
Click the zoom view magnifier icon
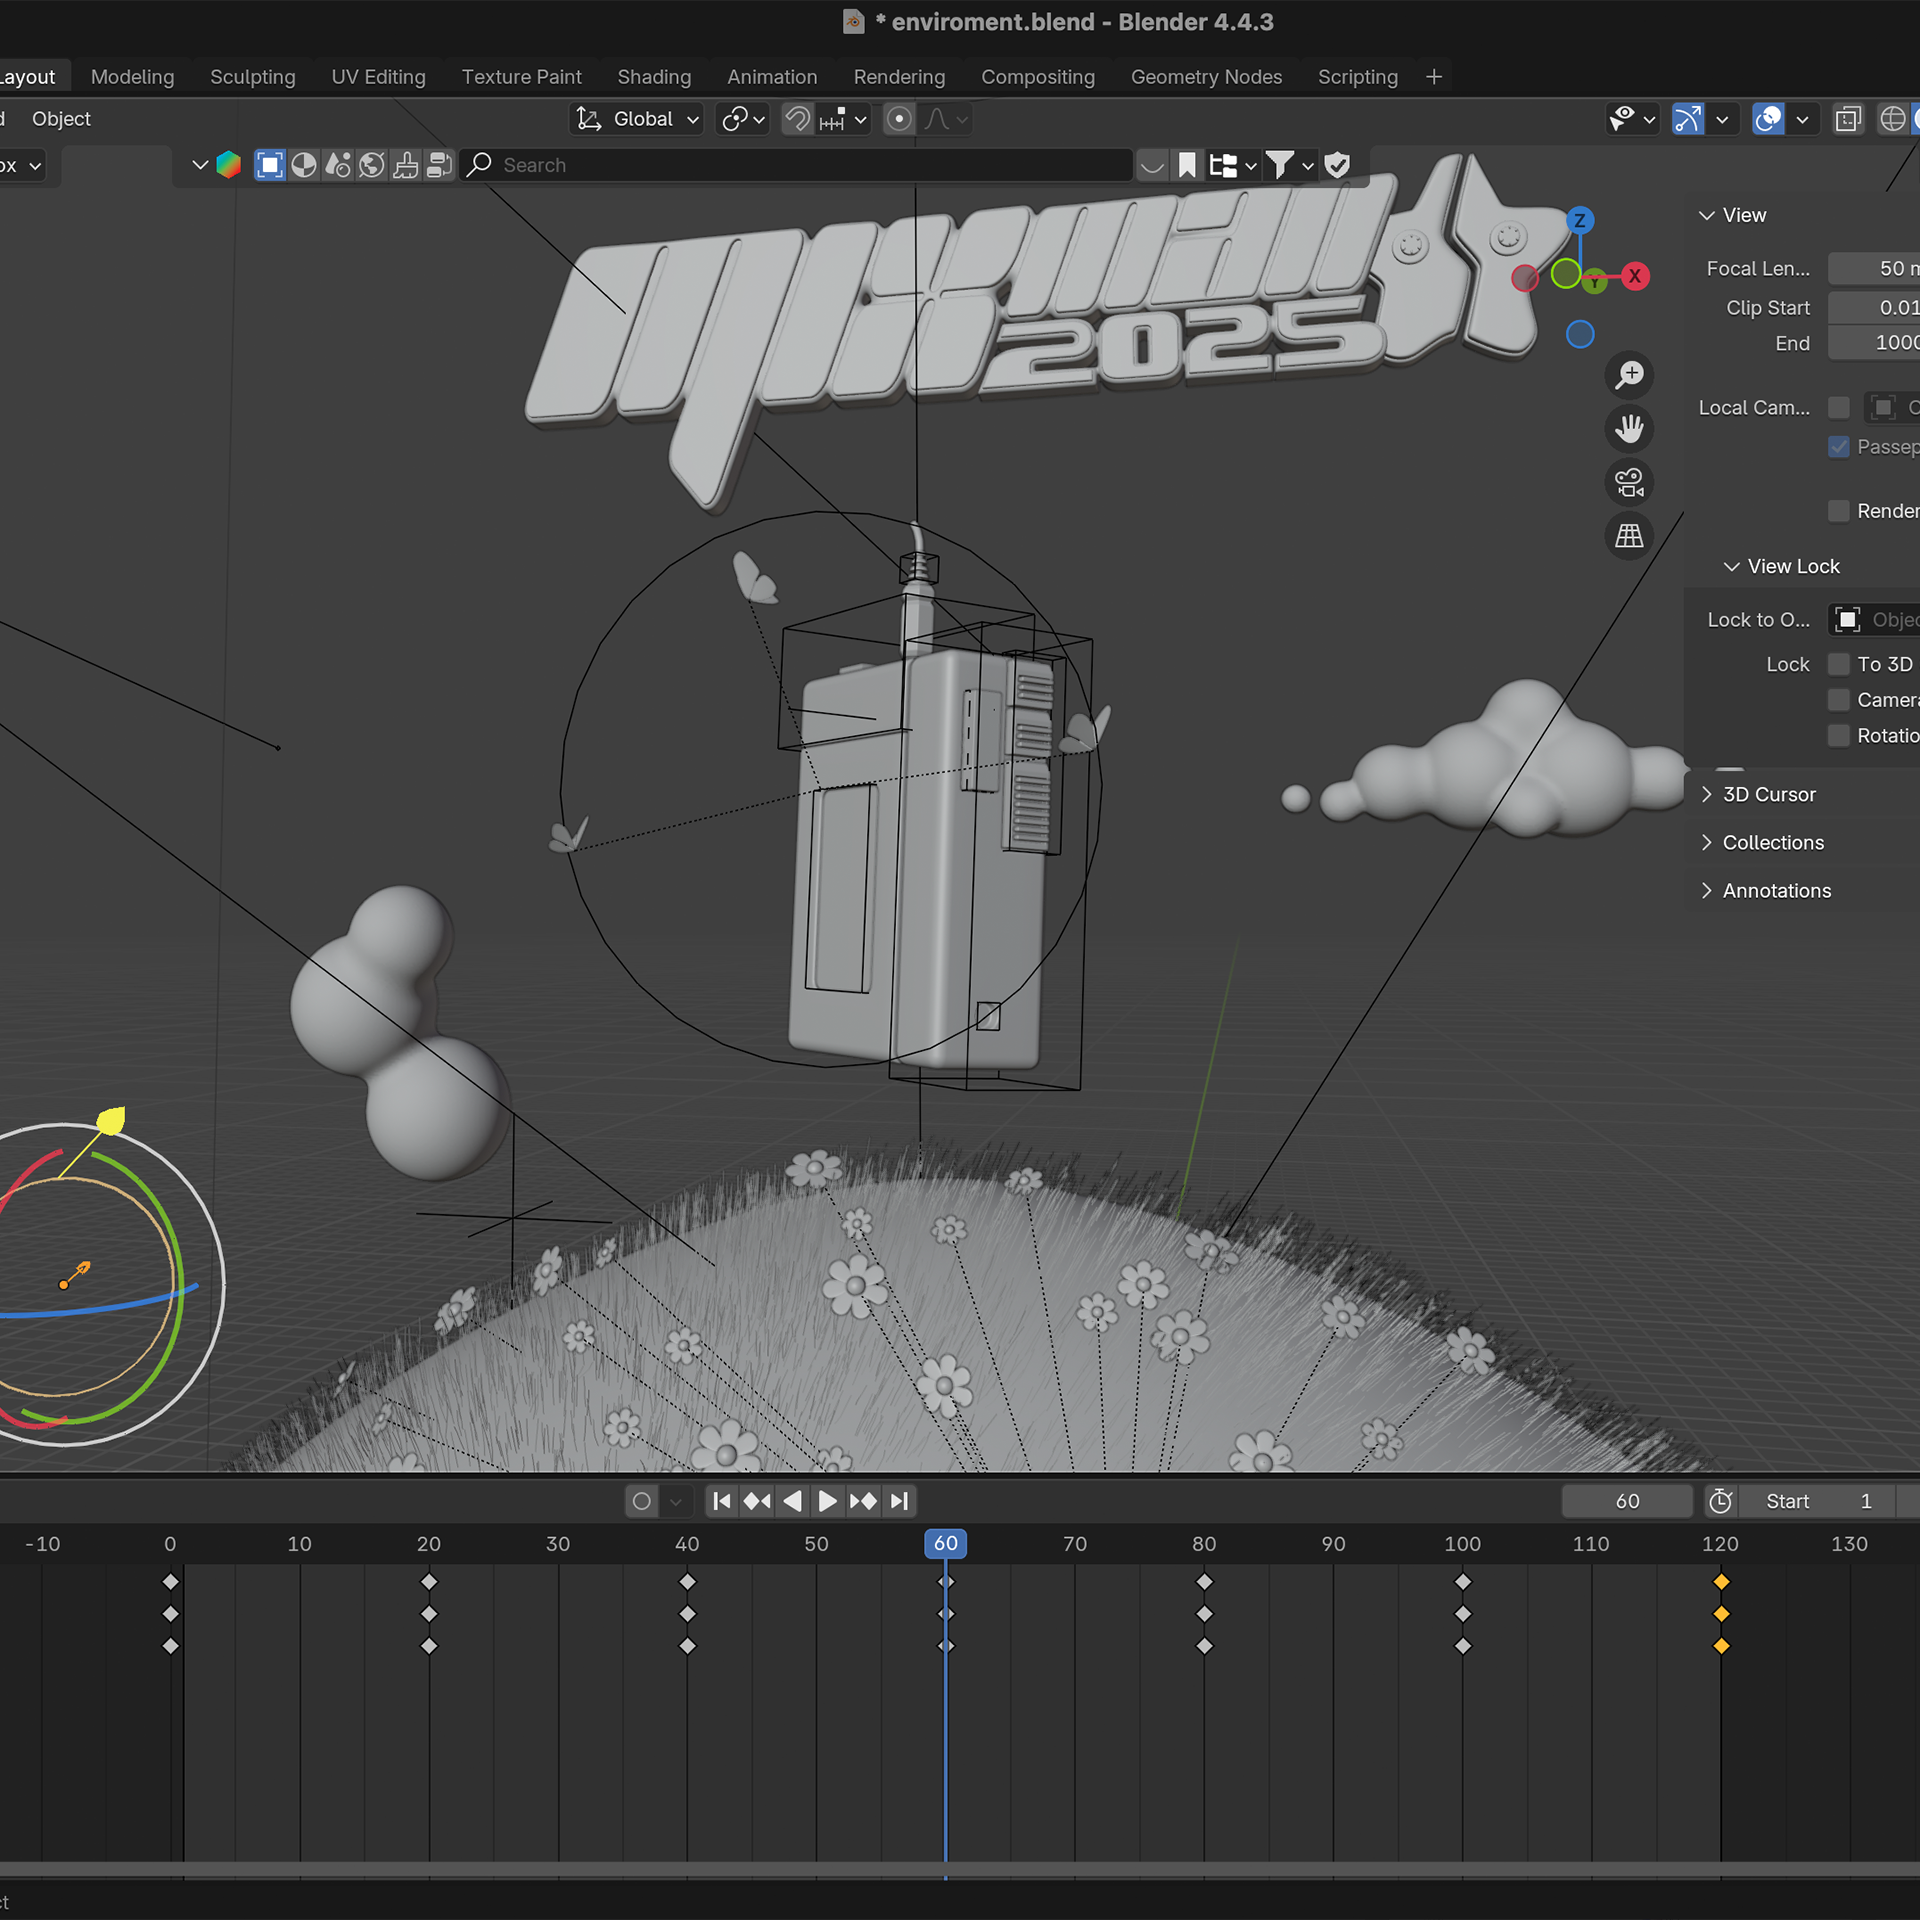pyautogui.click(x=1629, y=375)
